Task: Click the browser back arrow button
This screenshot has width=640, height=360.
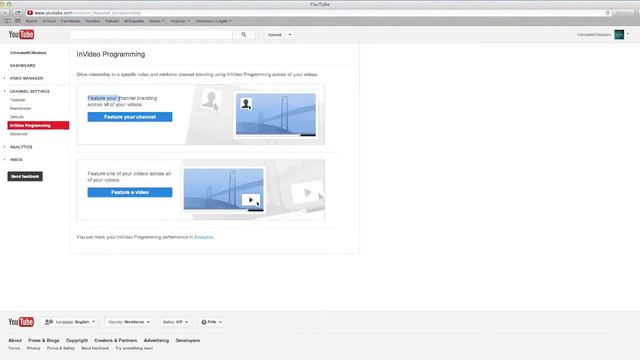Action: point(5,13)
